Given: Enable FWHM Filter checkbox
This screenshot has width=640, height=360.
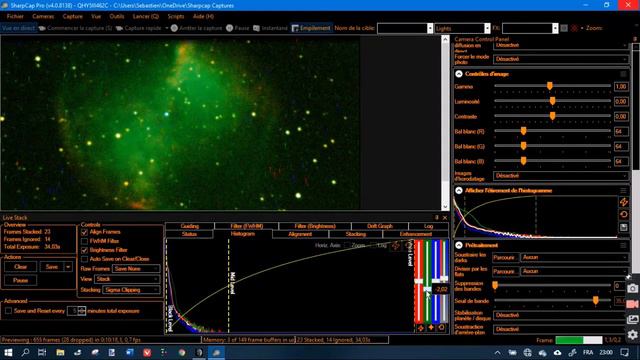Looking at the screenshot, I should [x=84, y=241].
